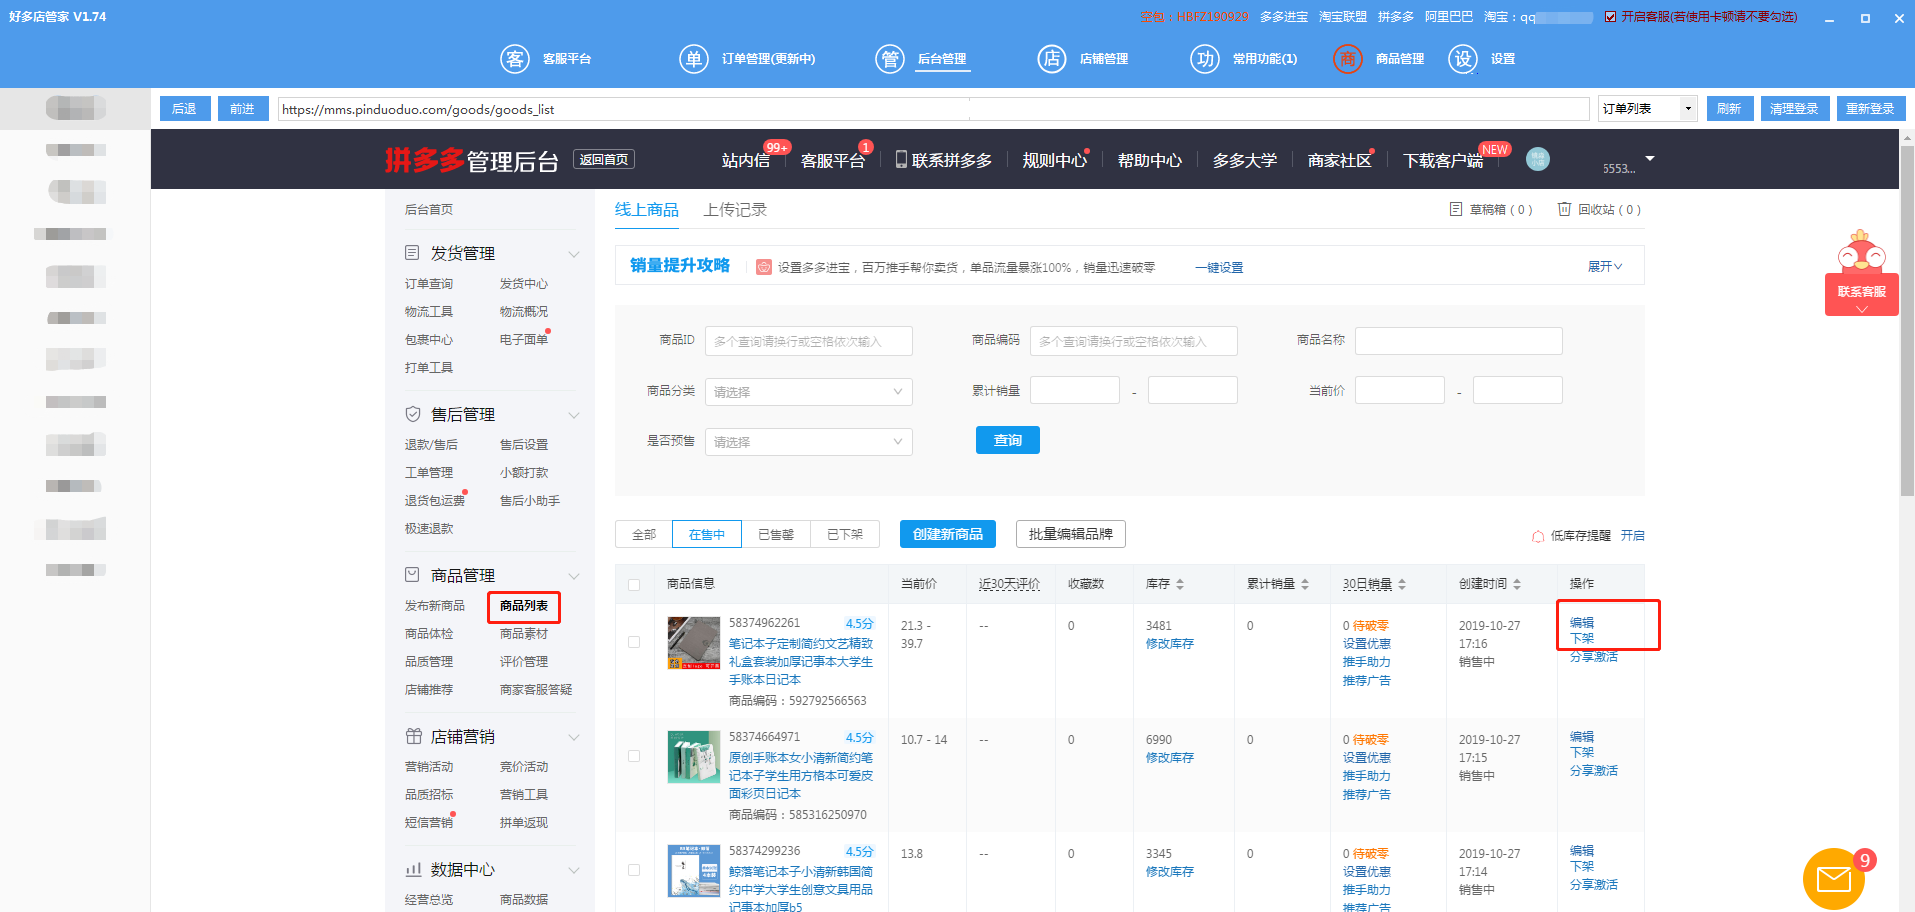Click the 后退 back button
Viewport: 1915px width, 912px height.
184,109
